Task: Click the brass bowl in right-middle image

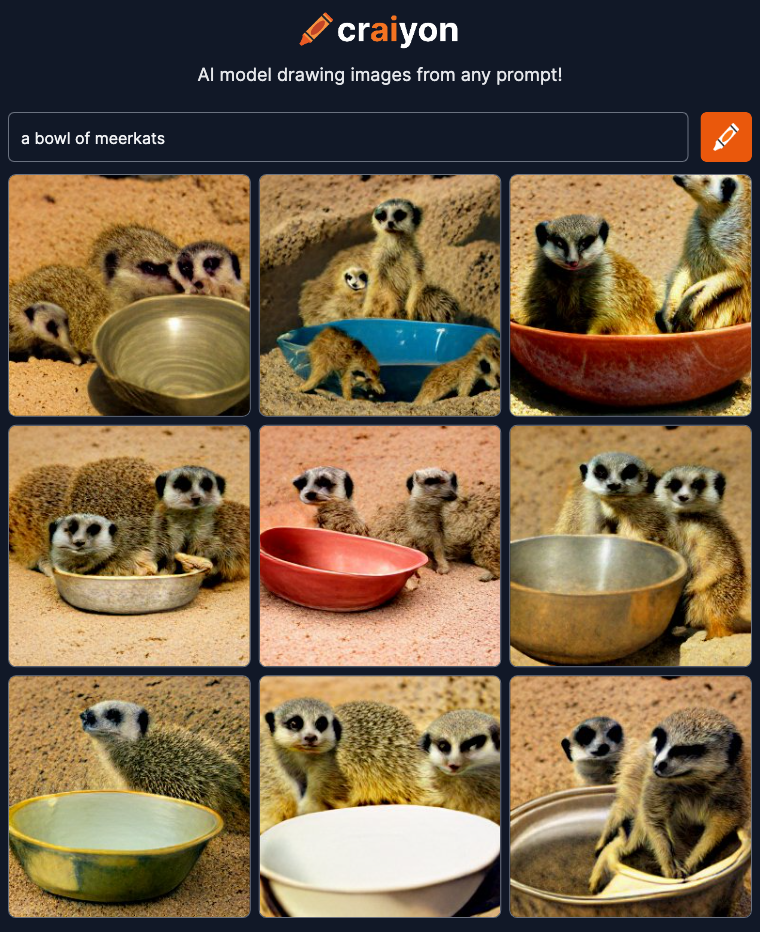Action: [596, 597]
